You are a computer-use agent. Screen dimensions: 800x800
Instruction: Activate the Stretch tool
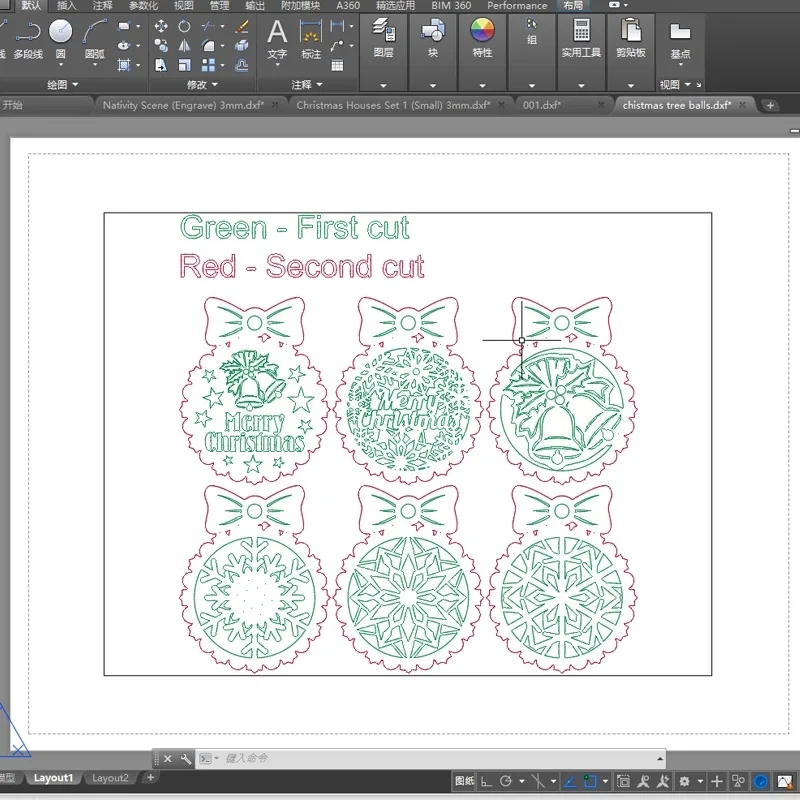click(x=161, y=65)
